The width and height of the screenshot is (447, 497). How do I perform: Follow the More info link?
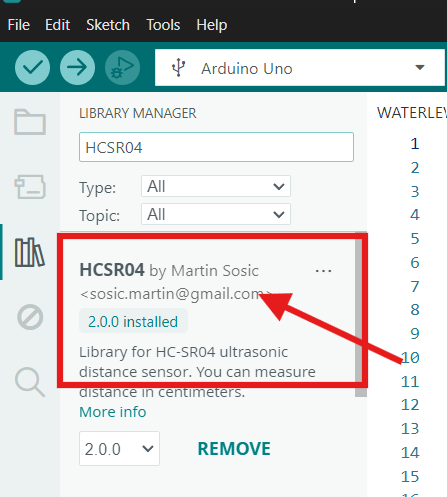(x=113, y=412)
